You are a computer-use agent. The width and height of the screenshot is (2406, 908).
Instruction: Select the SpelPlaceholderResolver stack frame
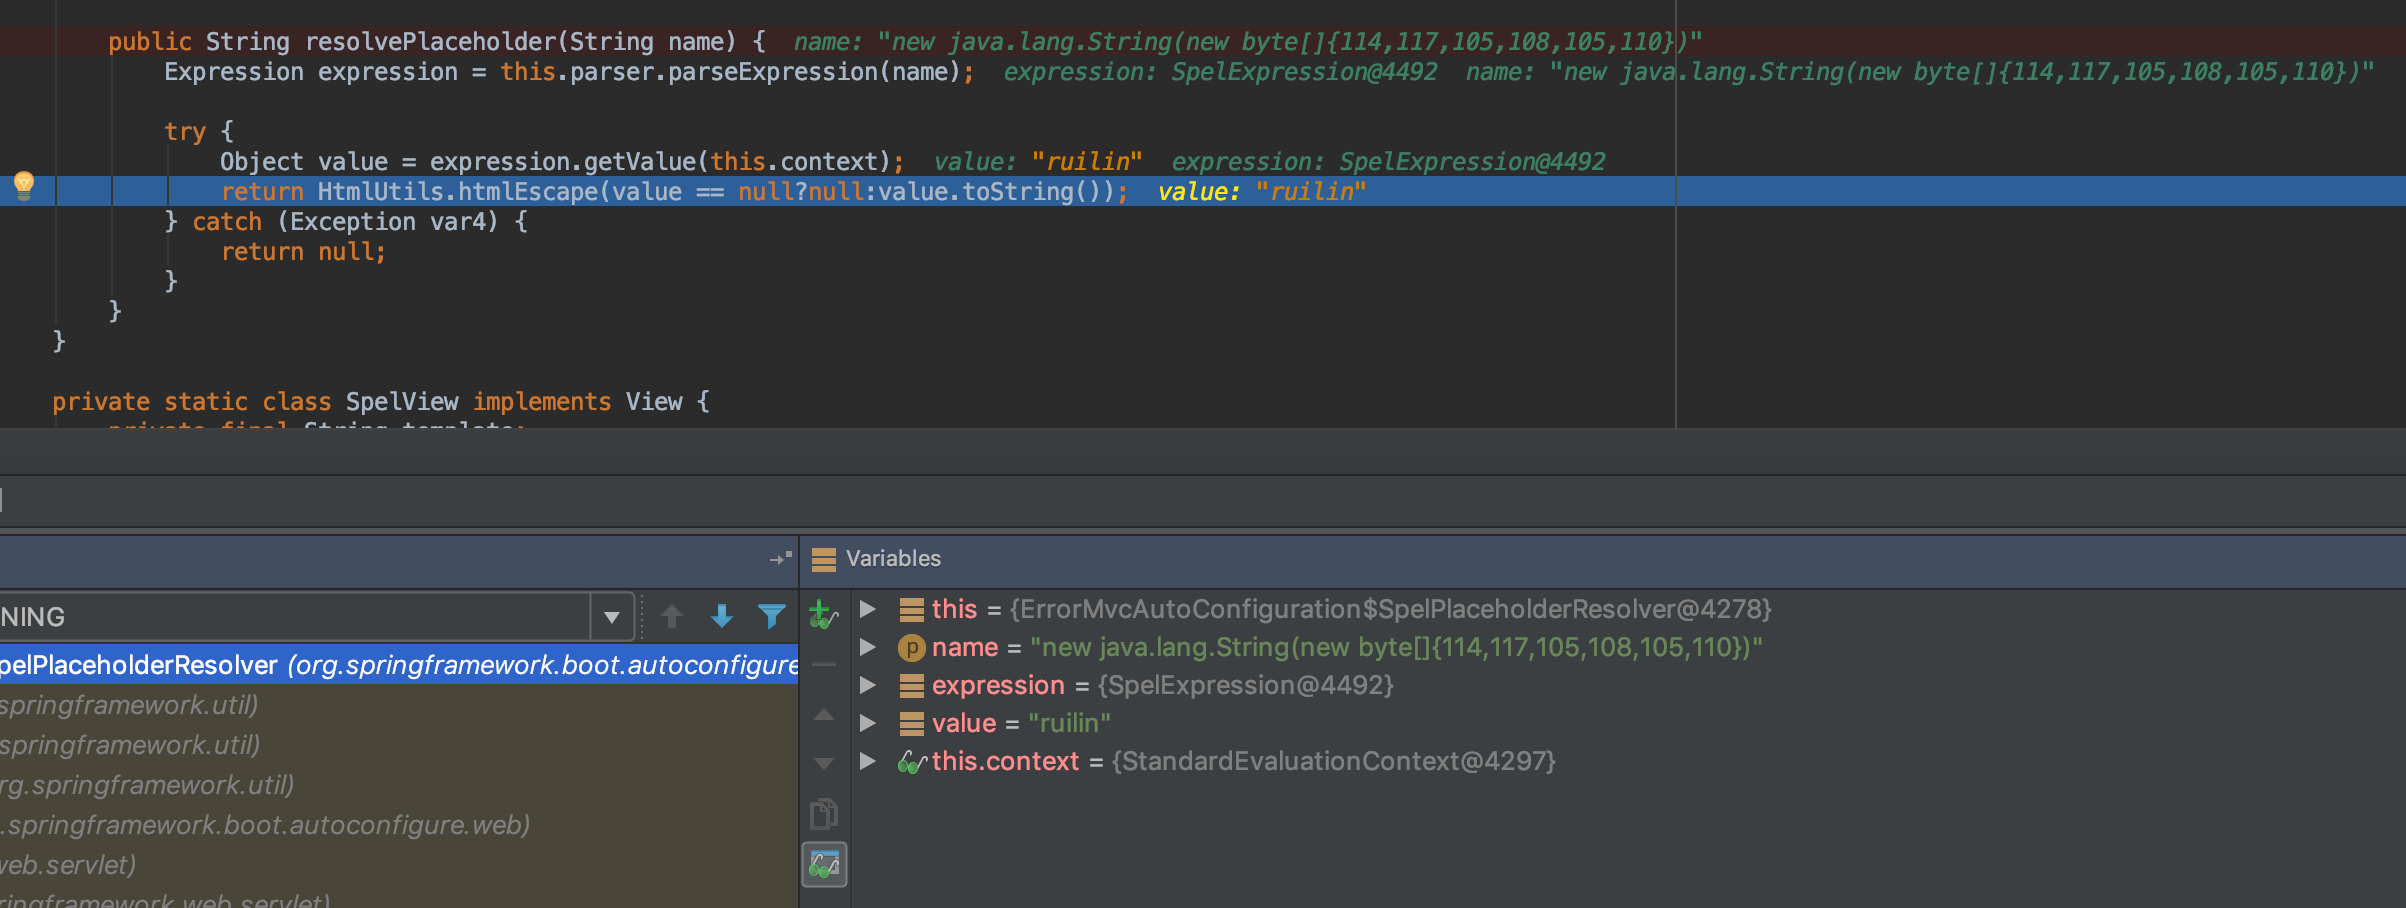pyautogui.click(x=399, y=665)
